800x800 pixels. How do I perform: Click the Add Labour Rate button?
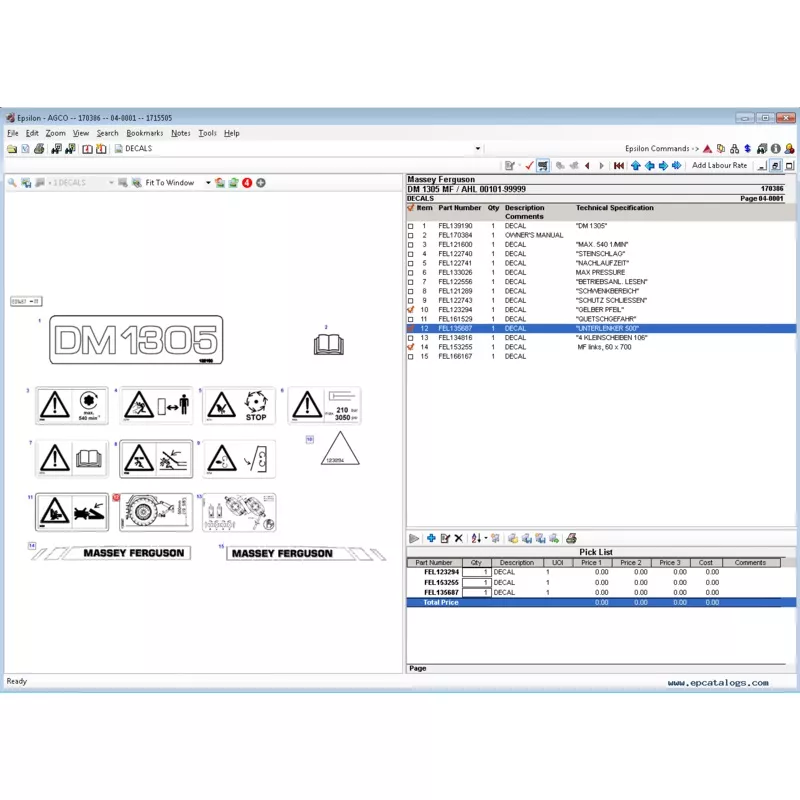tap(719, 165)
